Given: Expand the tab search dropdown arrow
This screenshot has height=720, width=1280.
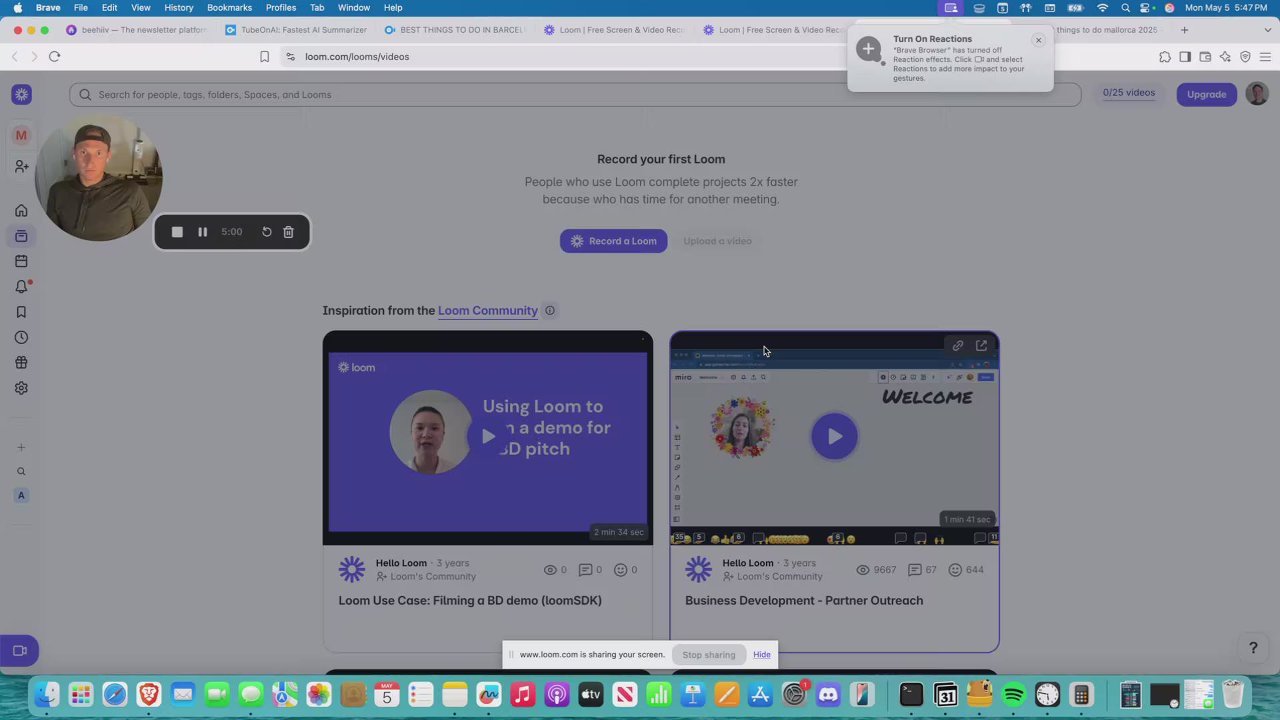Looking at the screenshot, I should click(x=1266, y=30).
